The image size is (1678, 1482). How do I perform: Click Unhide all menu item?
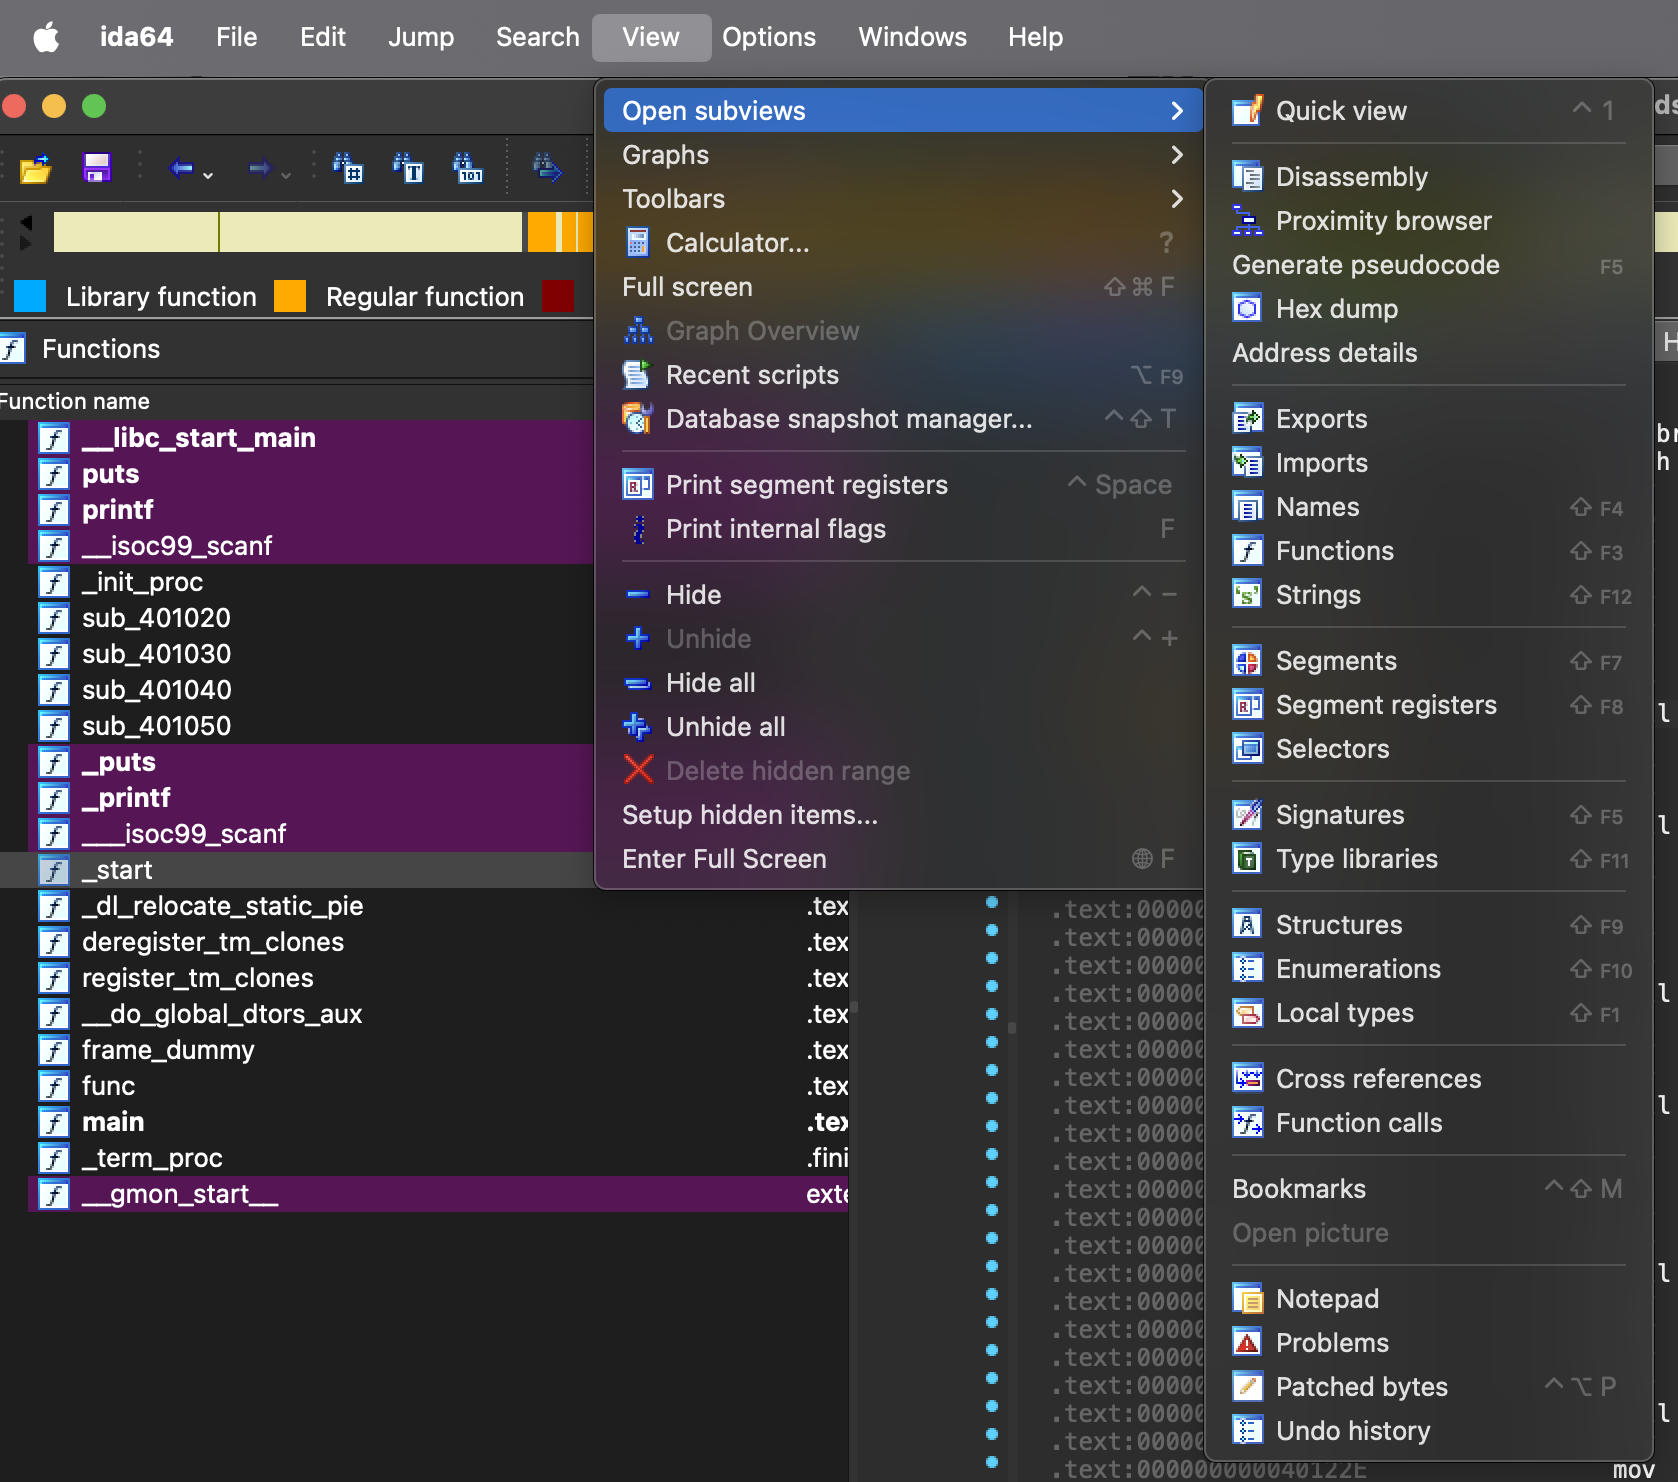(903, 727)
